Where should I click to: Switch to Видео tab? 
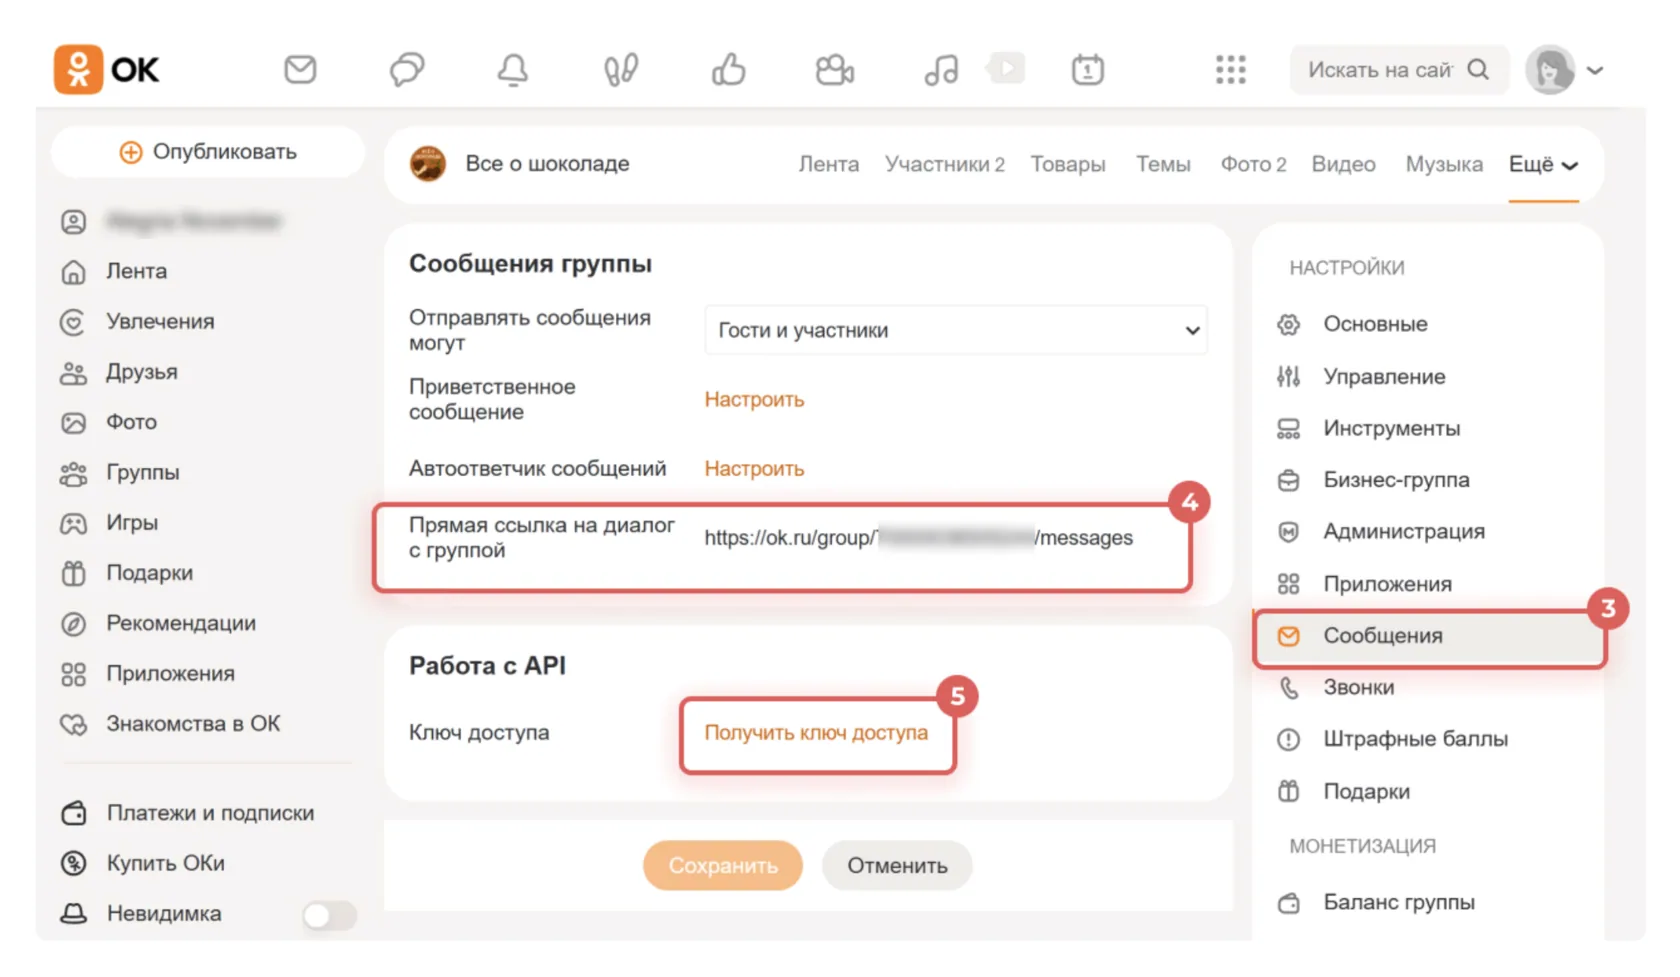coord(1343,164)
